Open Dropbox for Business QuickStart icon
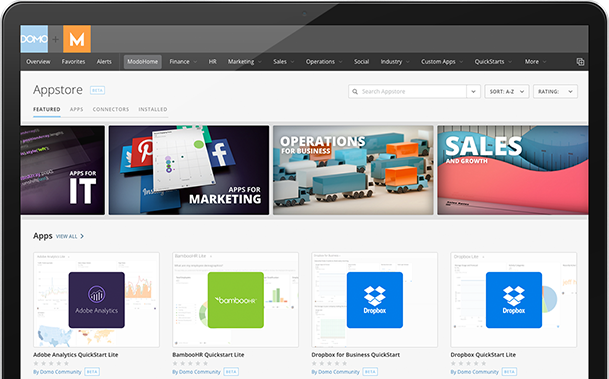Image resolution: width=609 pixels, height=379 pixels. coord(375,300)
